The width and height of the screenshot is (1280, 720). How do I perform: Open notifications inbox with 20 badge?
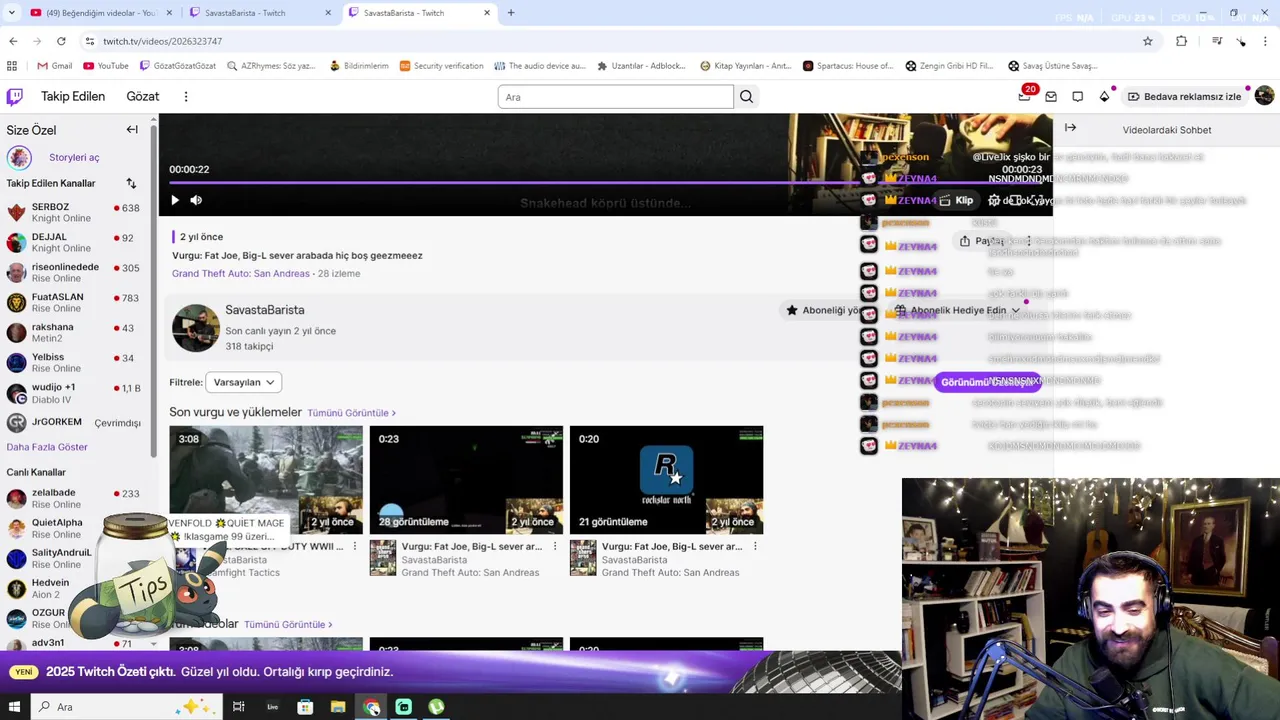pyautogui.click(x=1025, y=95)
